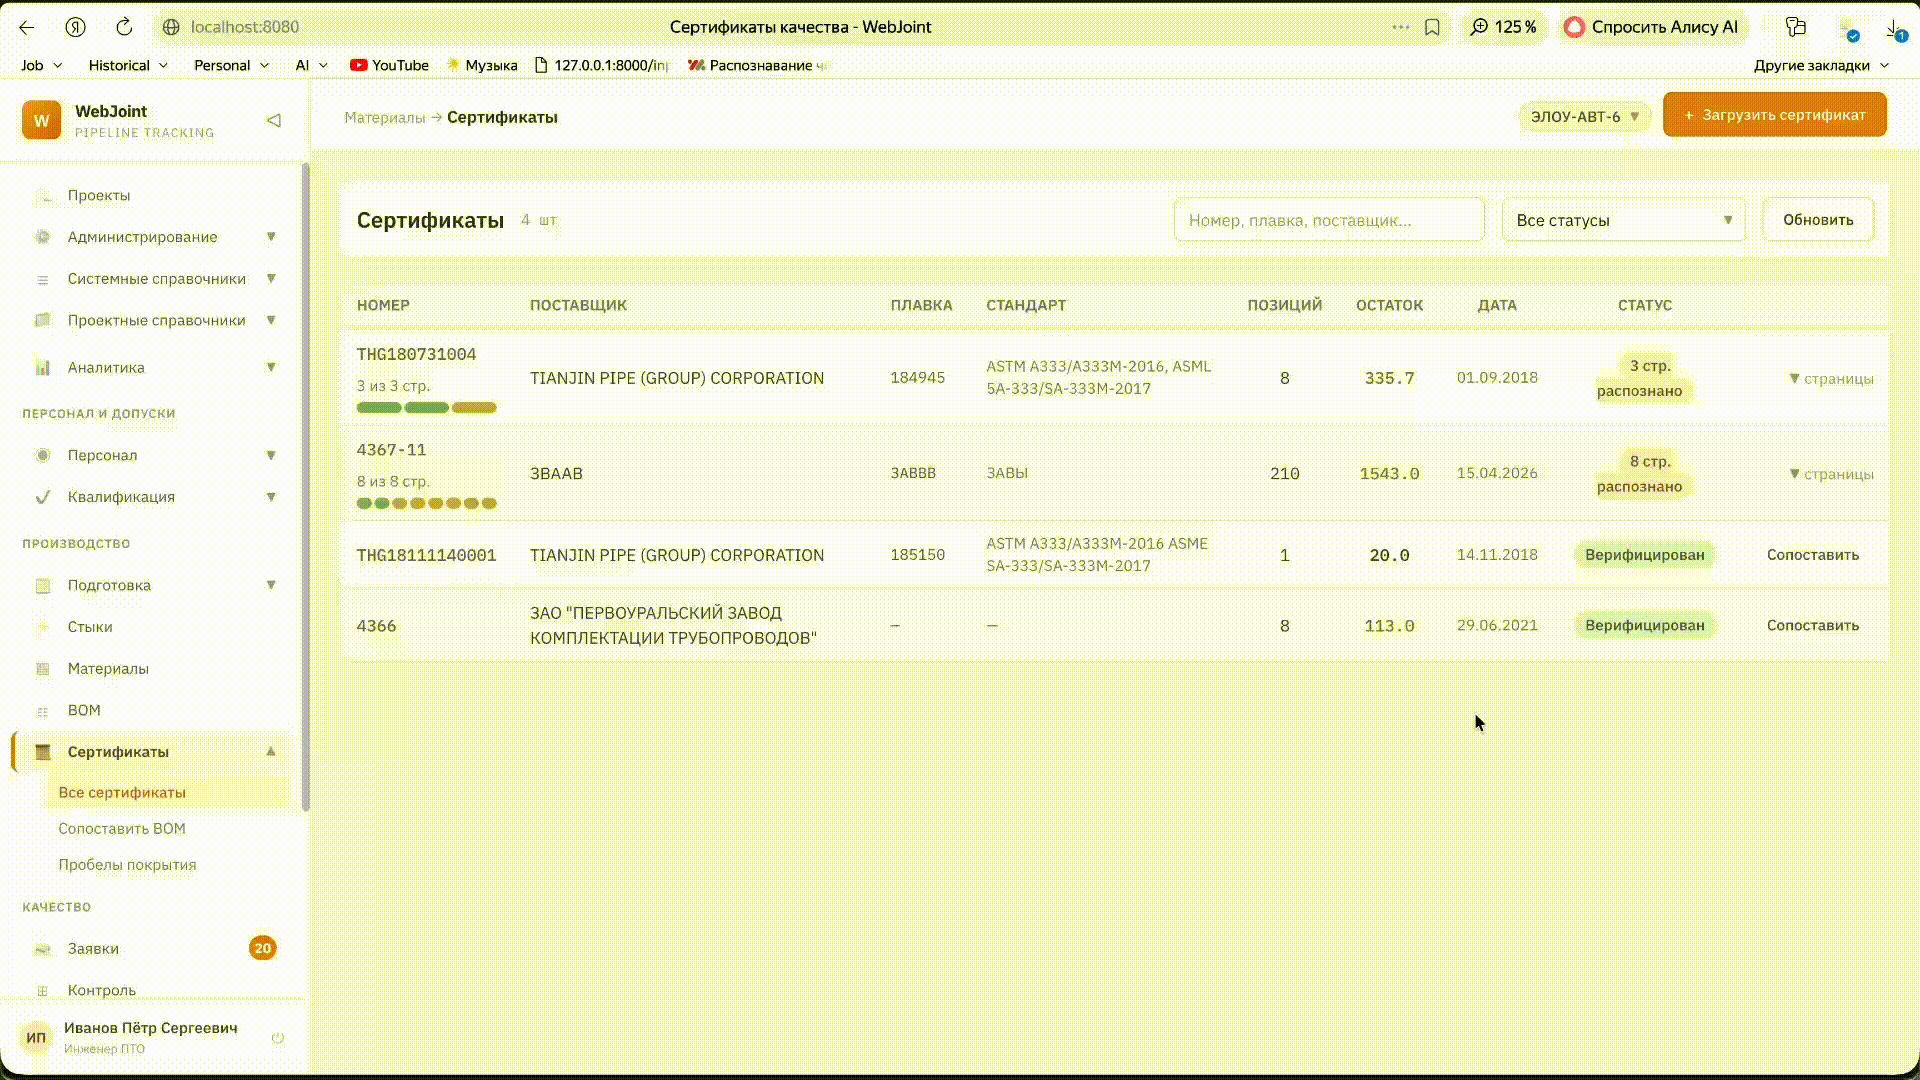Viewport: 1920px width, 1080px height.
Task: Click the Стыки sidebar icon
Action: 43,628
